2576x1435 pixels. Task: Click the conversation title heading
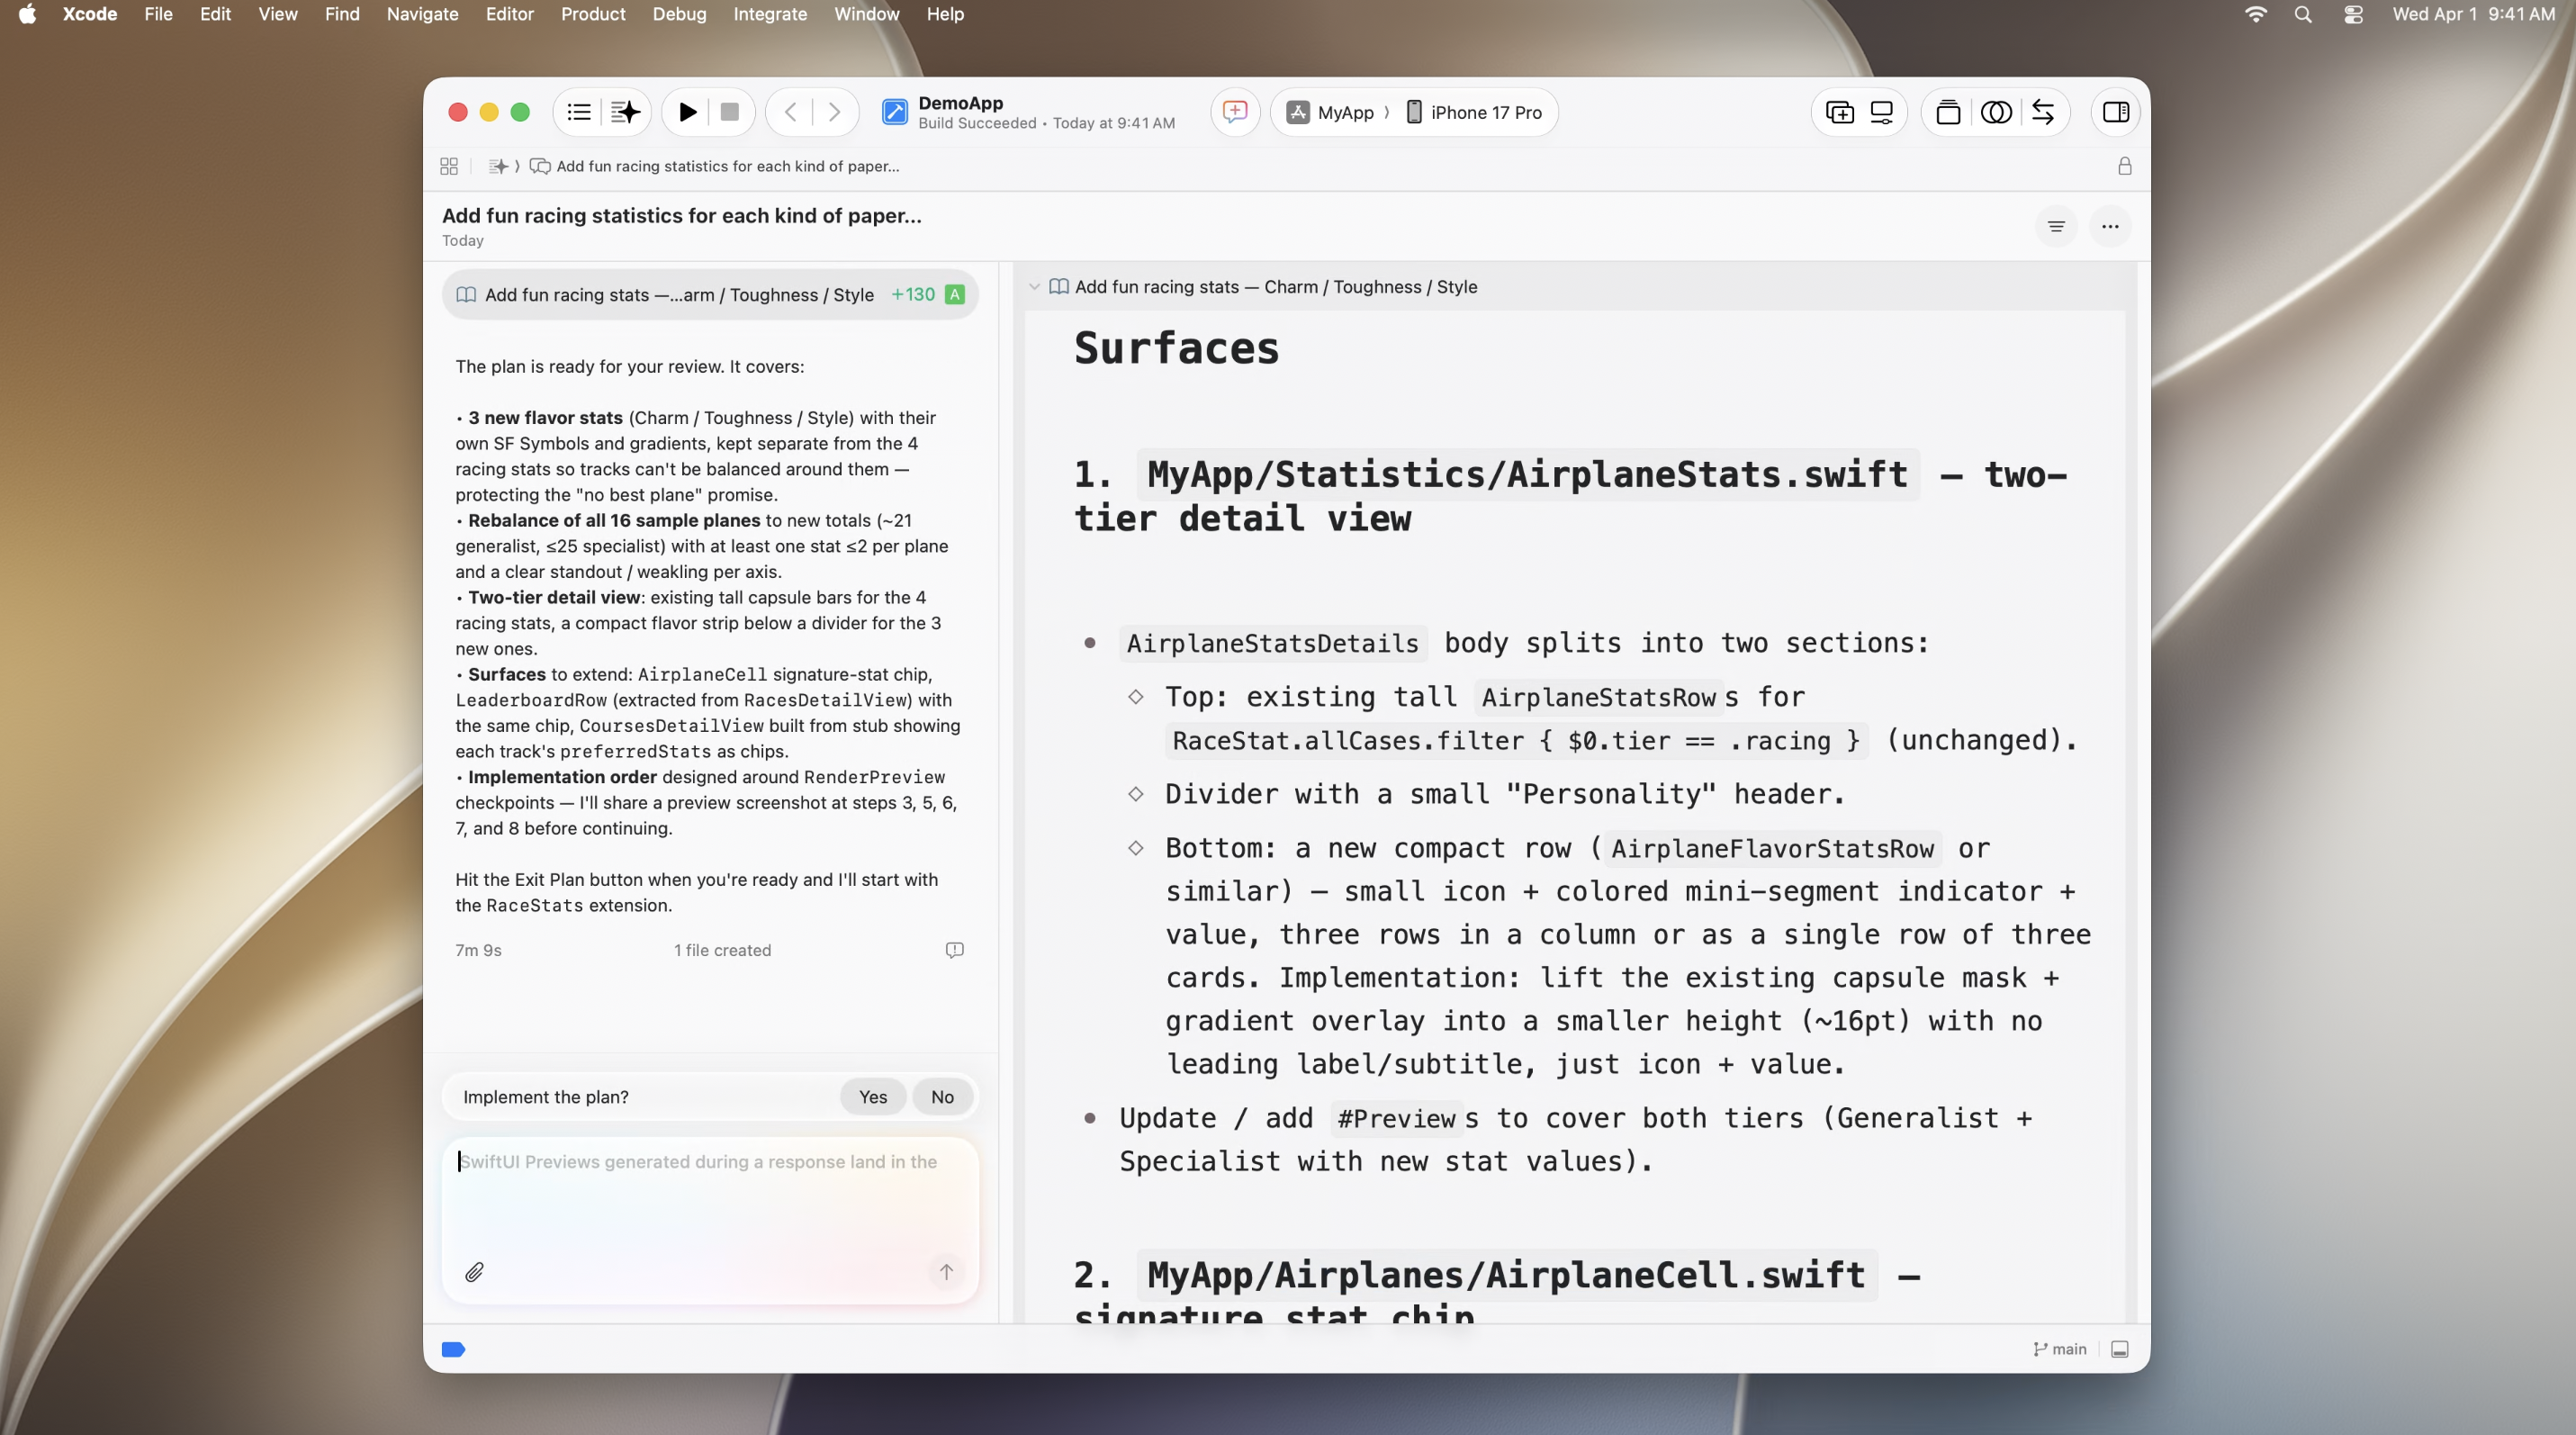(682, 215)
